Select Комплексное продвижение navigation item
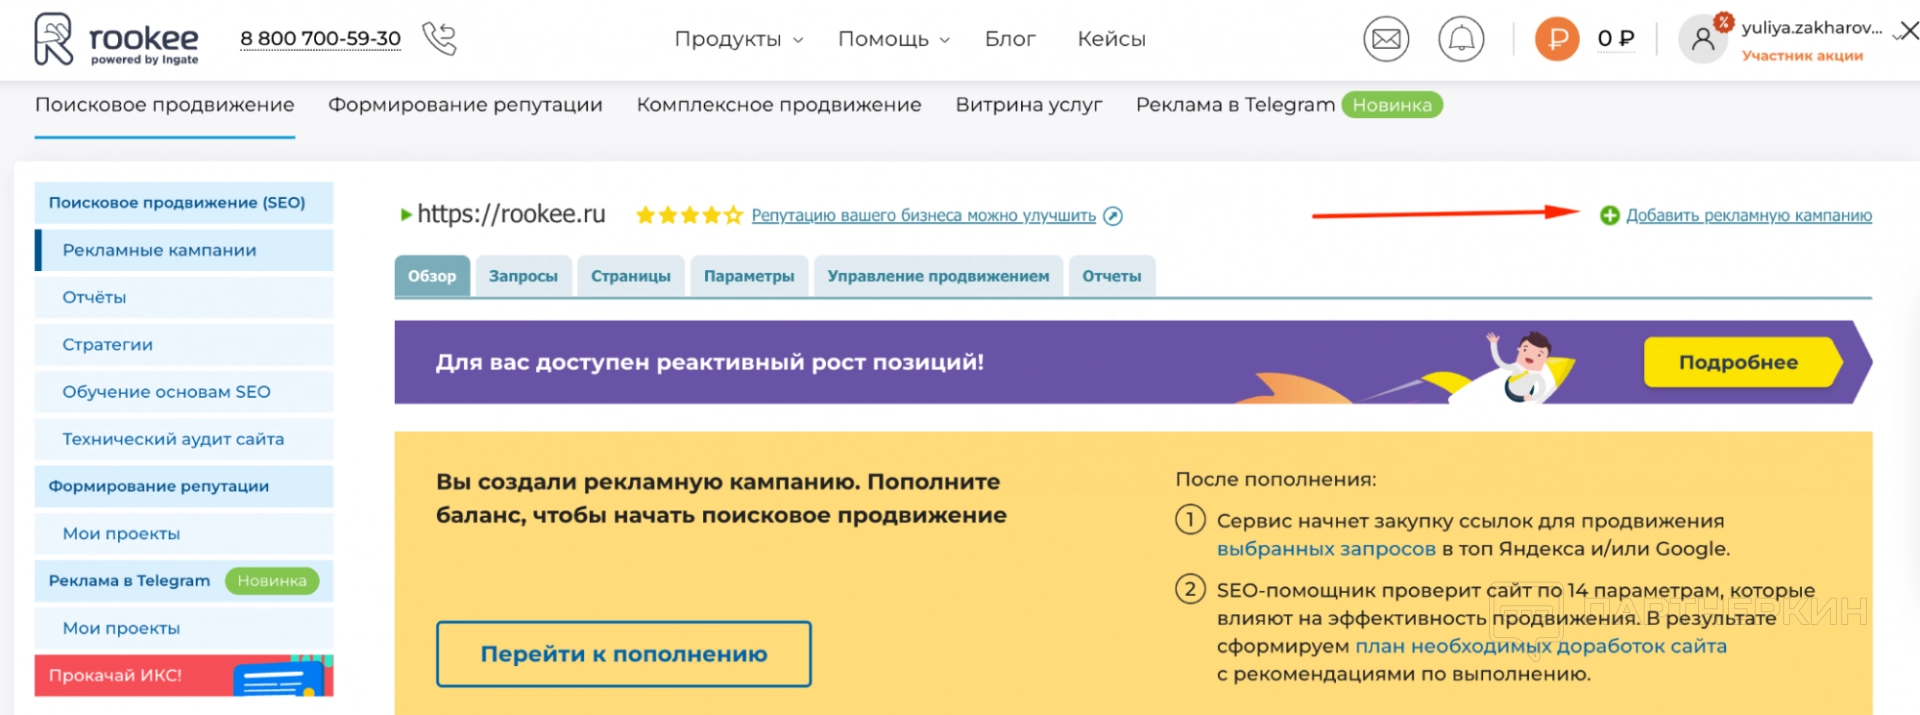 point(779,105)
